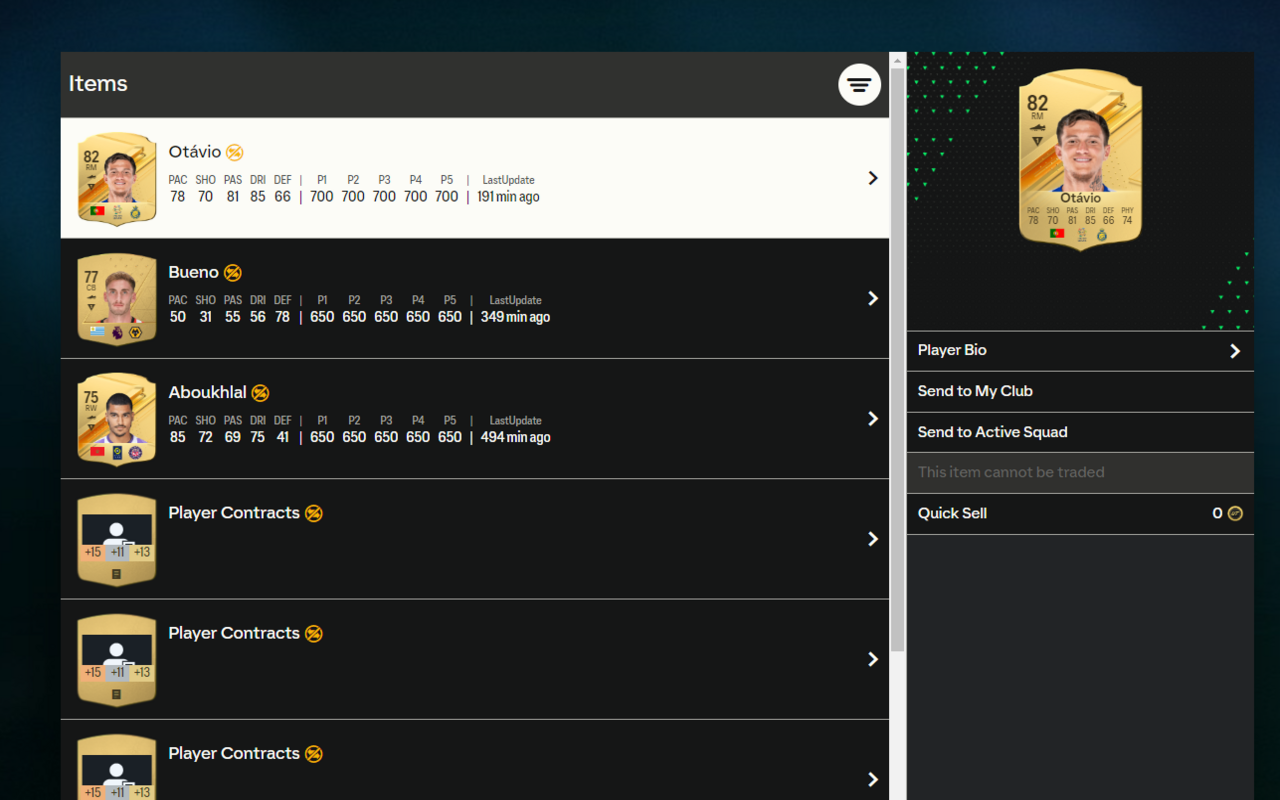Image resolution: width=1280 pixels, height=800 pixels.
Task: Expand Bueno row chevron
Action: [873, 298]
